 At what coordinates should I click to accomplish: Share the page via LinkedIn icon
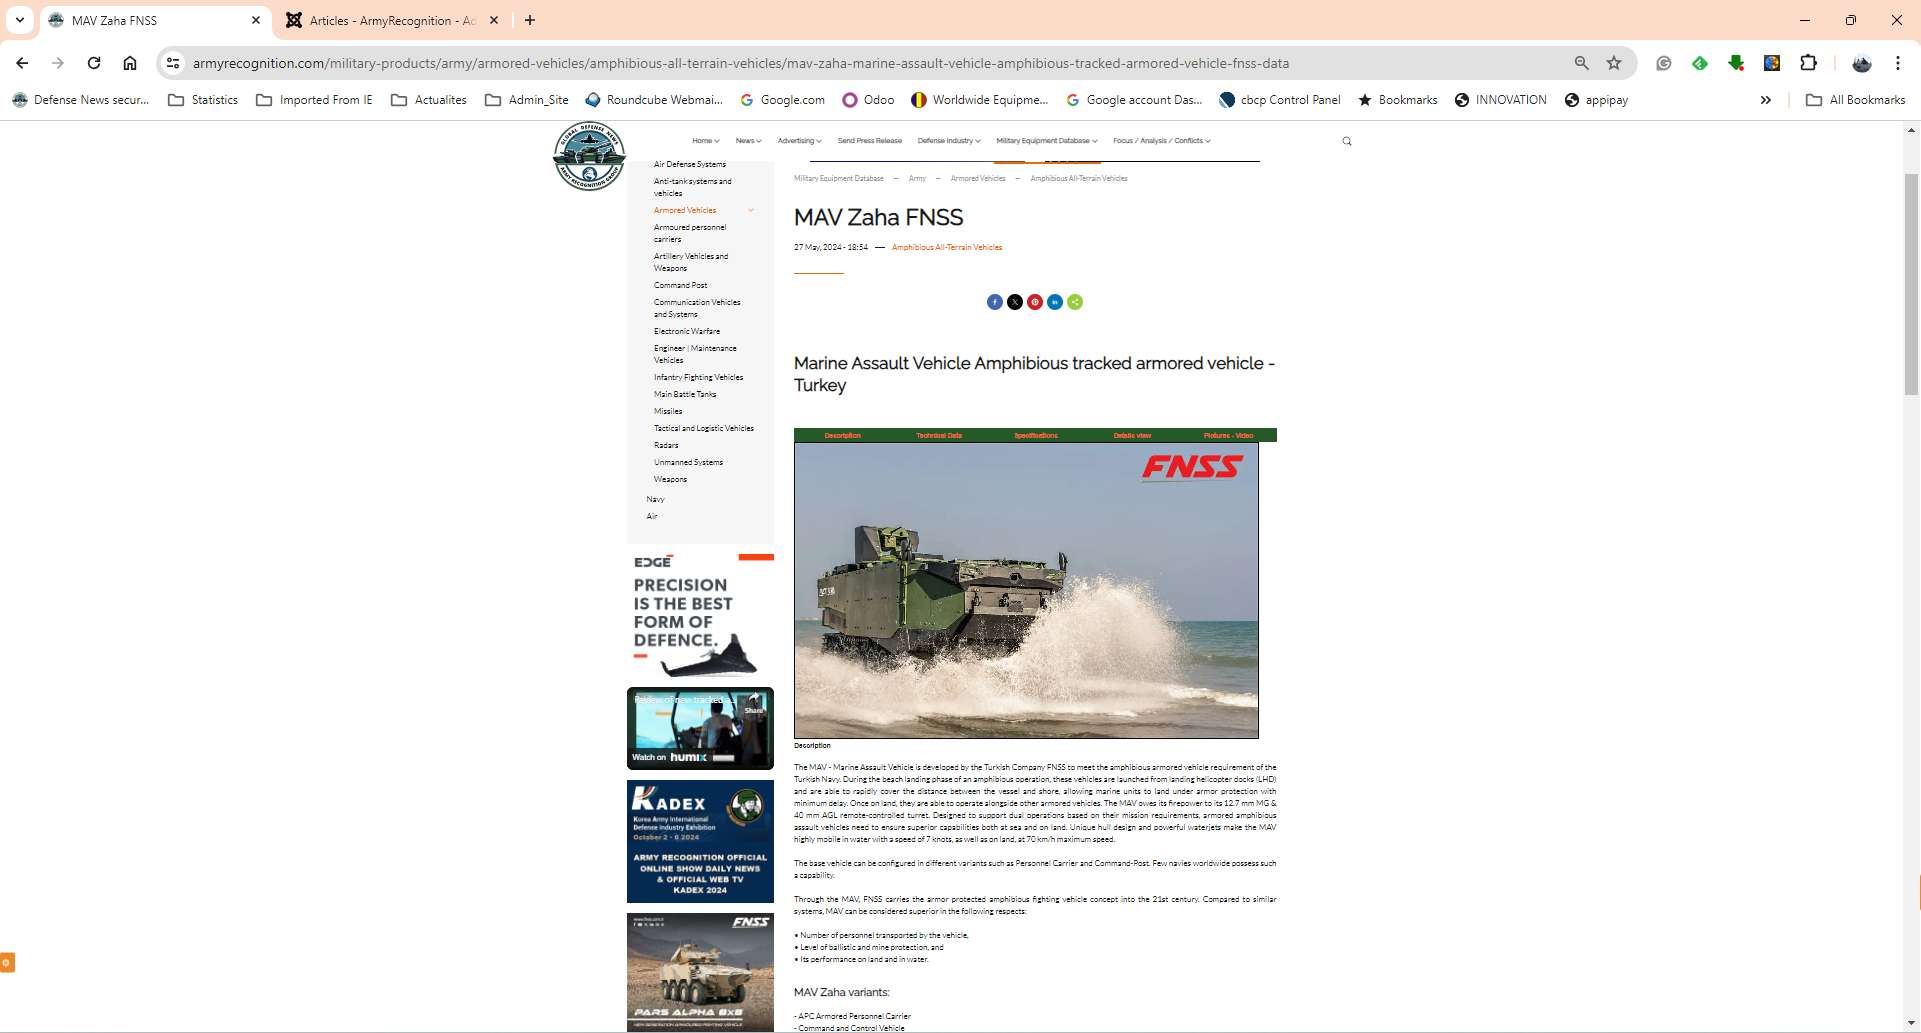tap(1055, 302)
